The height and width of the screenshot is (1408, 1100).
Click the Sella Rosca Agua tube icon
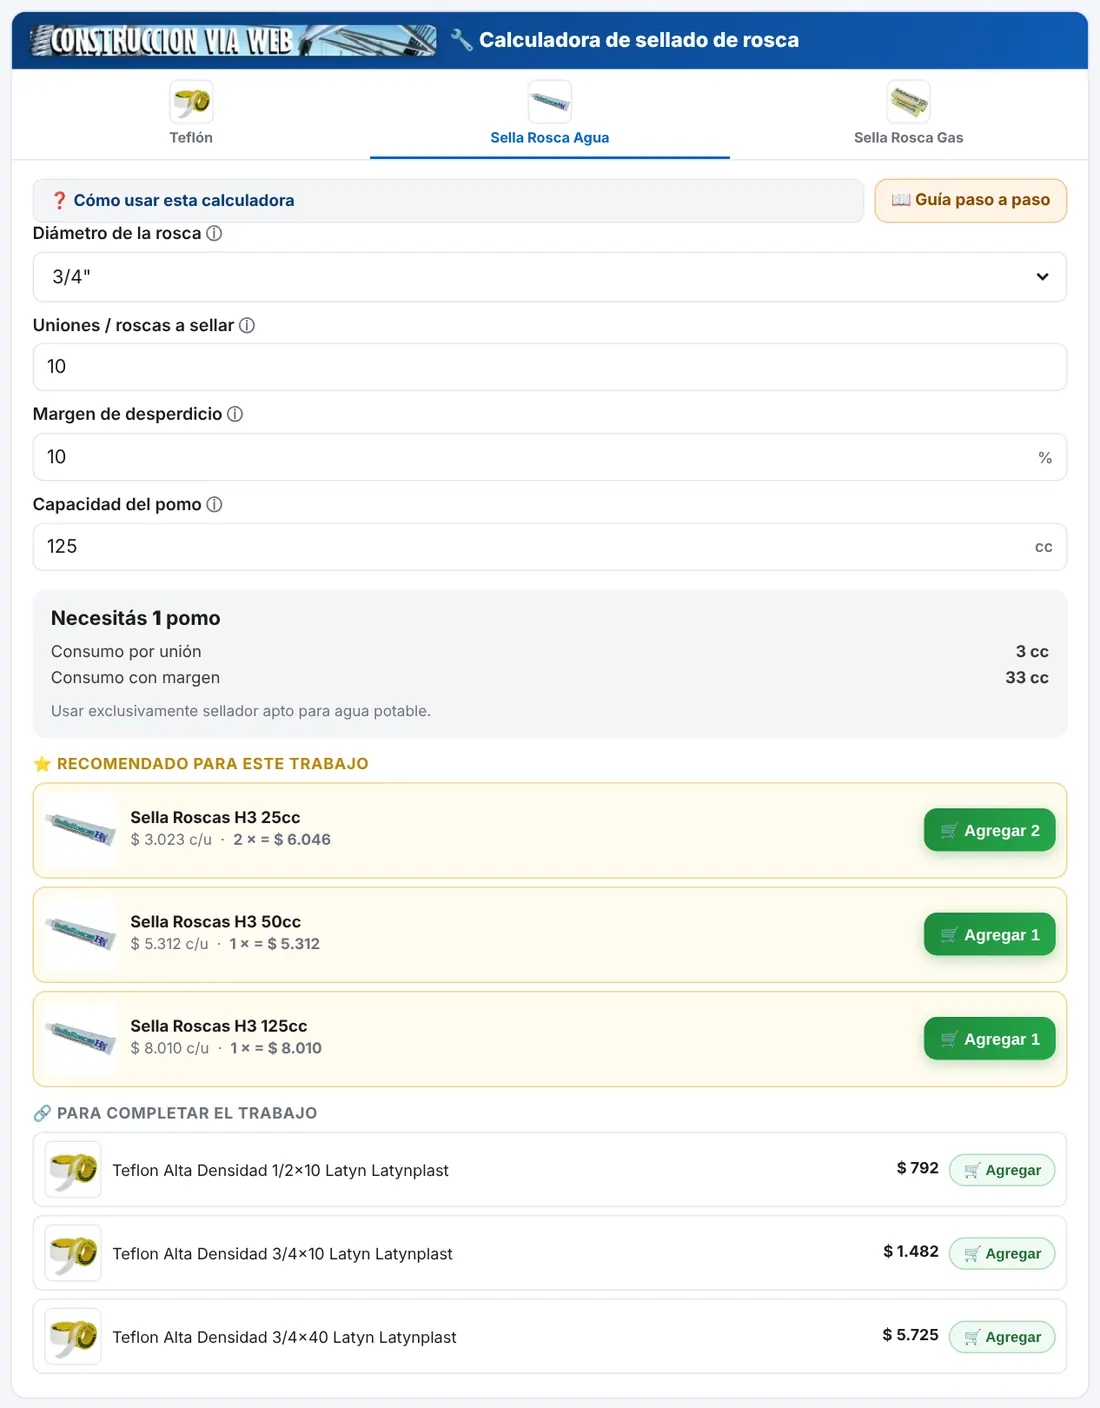(550, 102)
